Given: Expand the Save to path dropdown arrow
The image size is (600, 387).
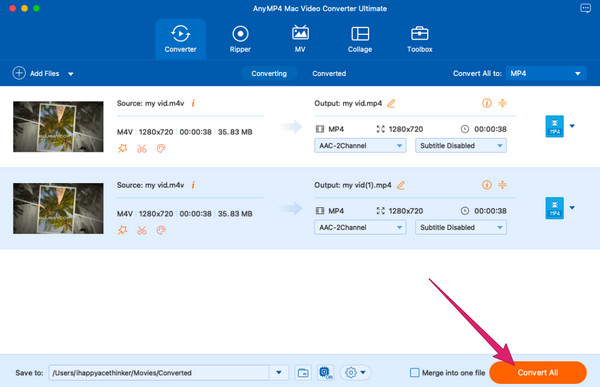Looking at the screenshot, I should pos(279,372).
